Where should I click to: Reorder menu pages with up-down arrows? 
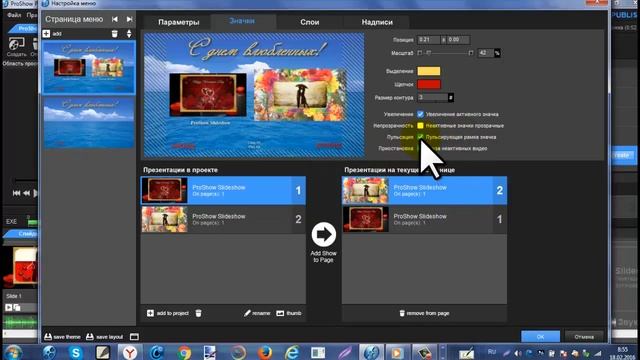(129, 33)
